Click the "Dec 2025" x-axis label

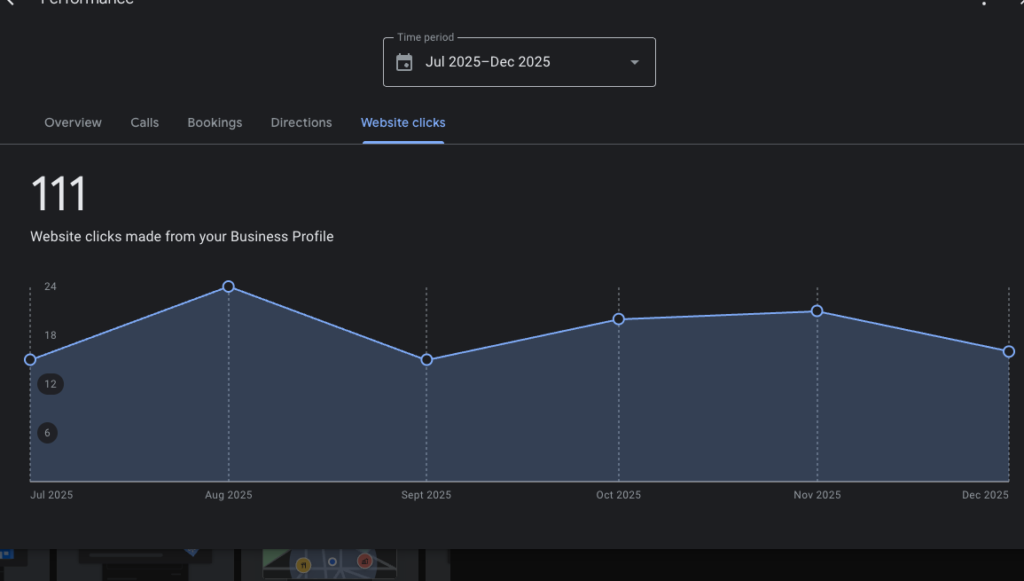click(985, 495)
